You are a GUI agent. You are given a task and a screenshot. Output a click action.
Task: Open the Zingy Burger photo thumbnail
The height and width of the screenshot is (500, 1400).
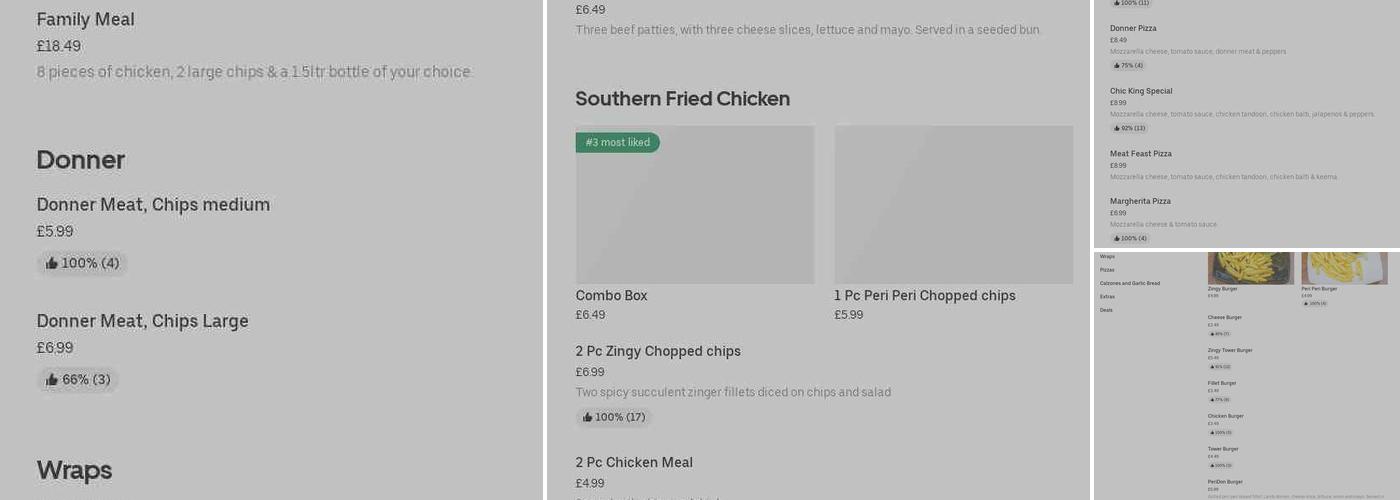tap(1250, 268)
